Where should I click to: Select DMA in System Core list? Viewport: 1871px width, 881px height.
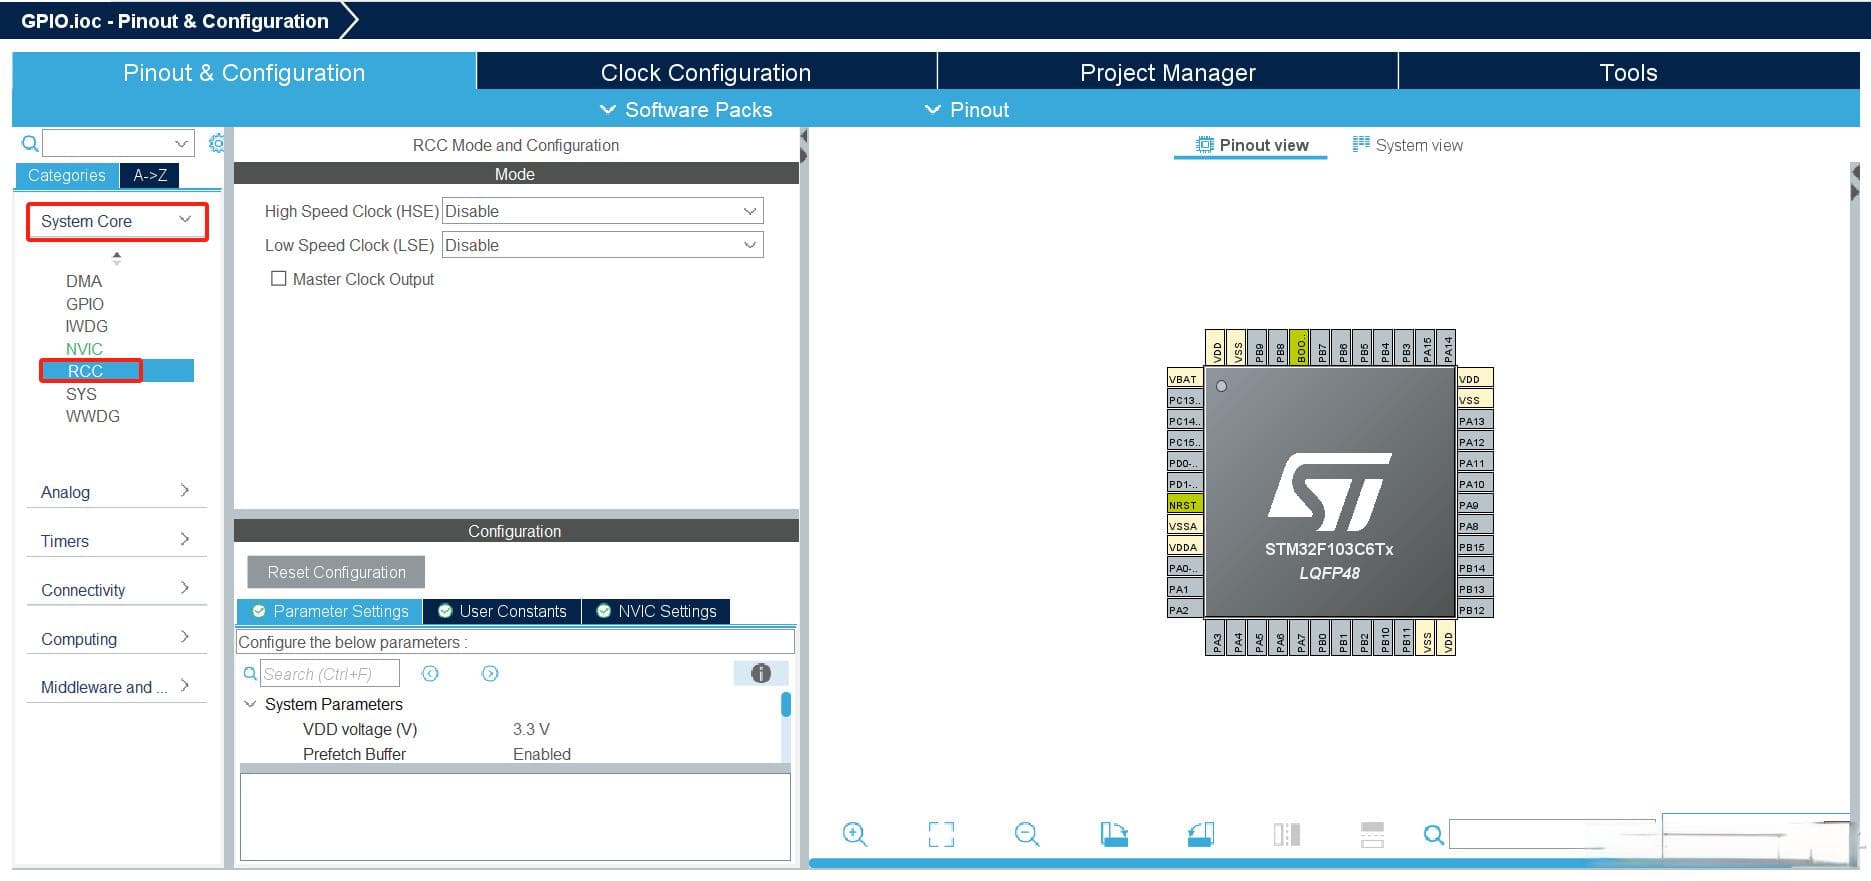coord(84,281)
